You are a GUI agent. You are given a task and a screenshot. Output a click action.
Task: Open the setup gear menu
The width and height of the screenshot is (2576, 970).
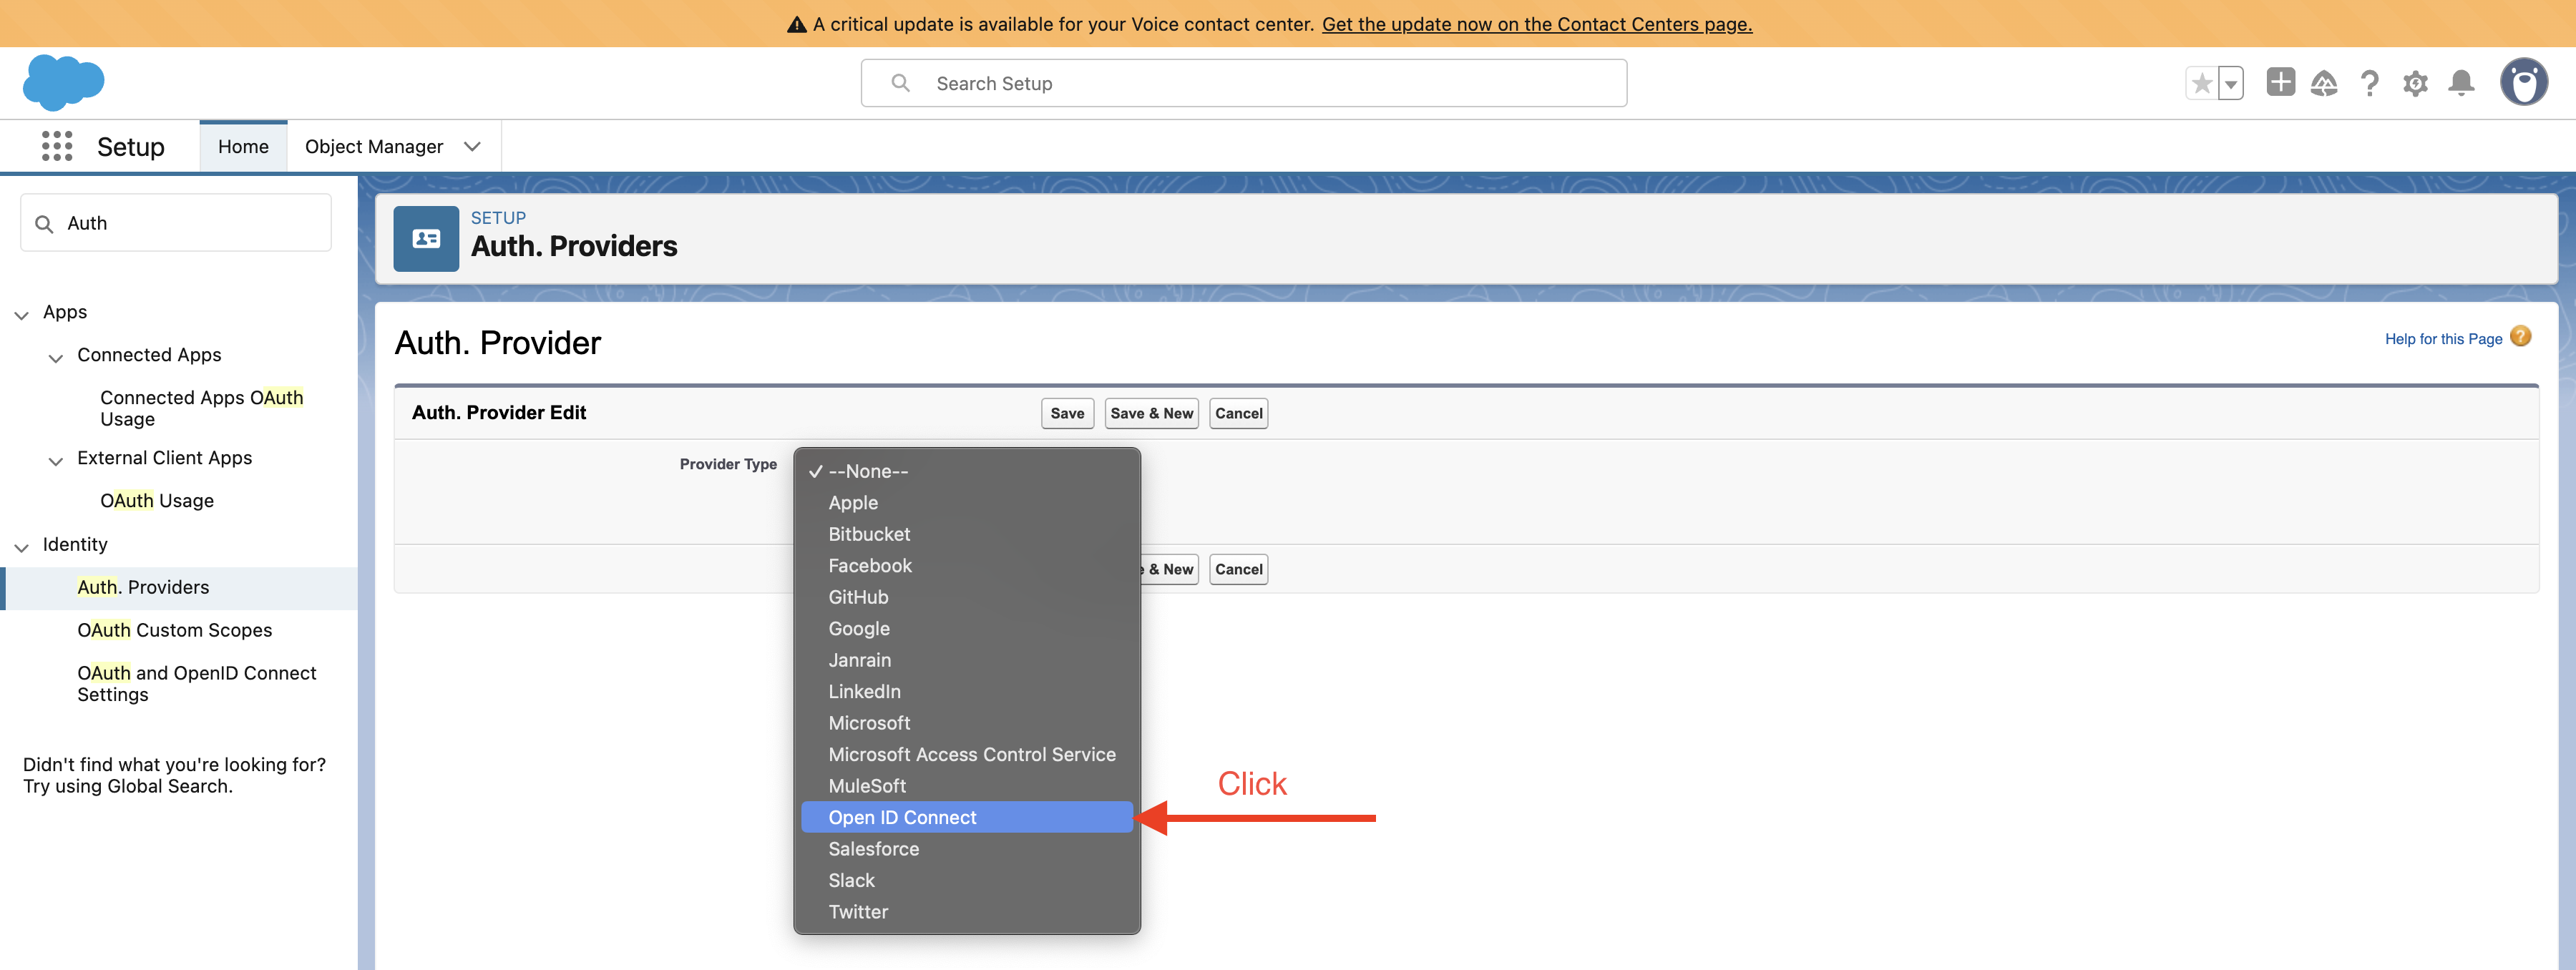pos(2415,83)
